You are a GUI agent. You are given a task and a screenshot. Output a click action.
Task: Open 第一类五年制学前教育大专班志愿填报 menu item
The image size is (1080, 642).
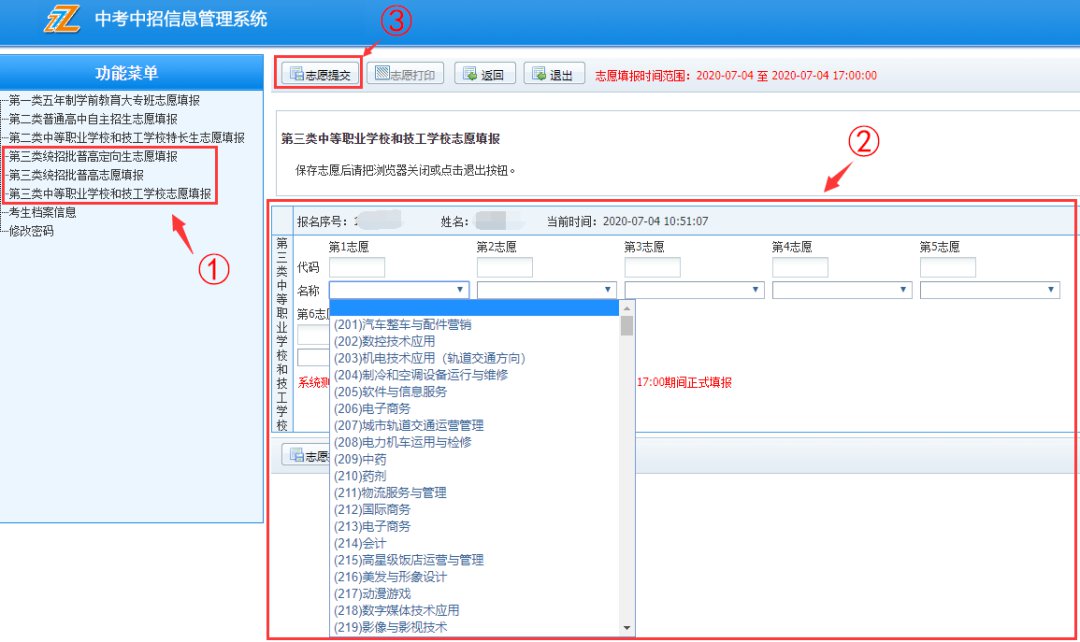point(104,101)
